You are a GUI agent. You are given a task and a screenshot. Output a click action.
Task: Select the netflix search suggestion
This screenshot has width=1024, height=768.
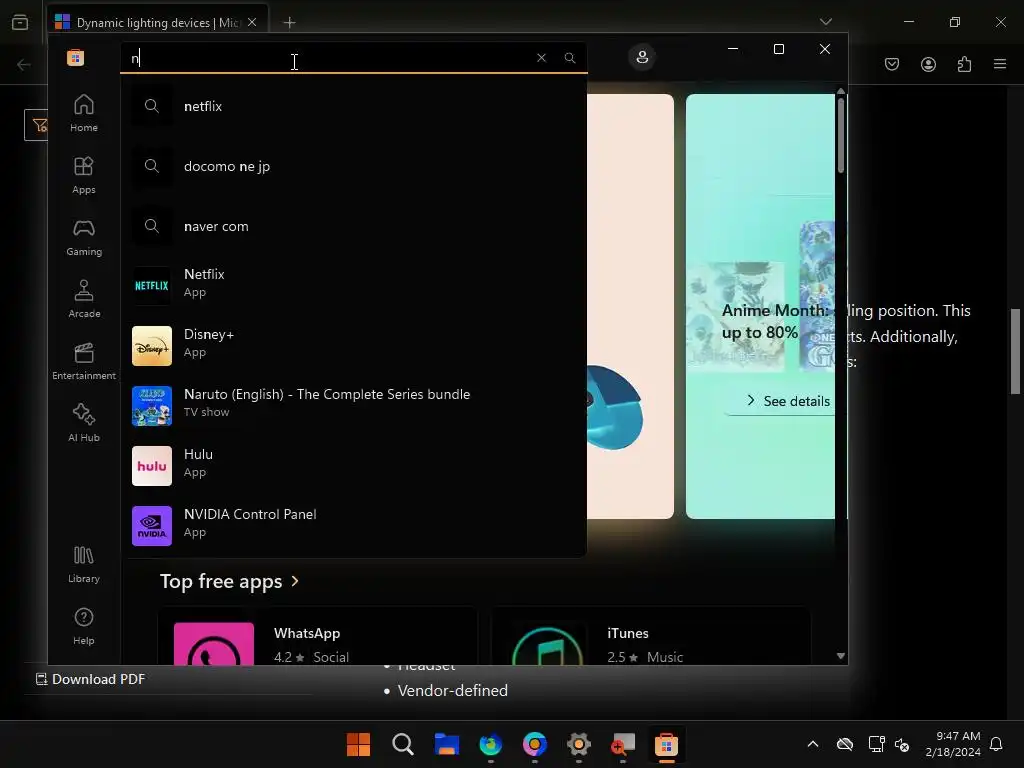point(354,106)
